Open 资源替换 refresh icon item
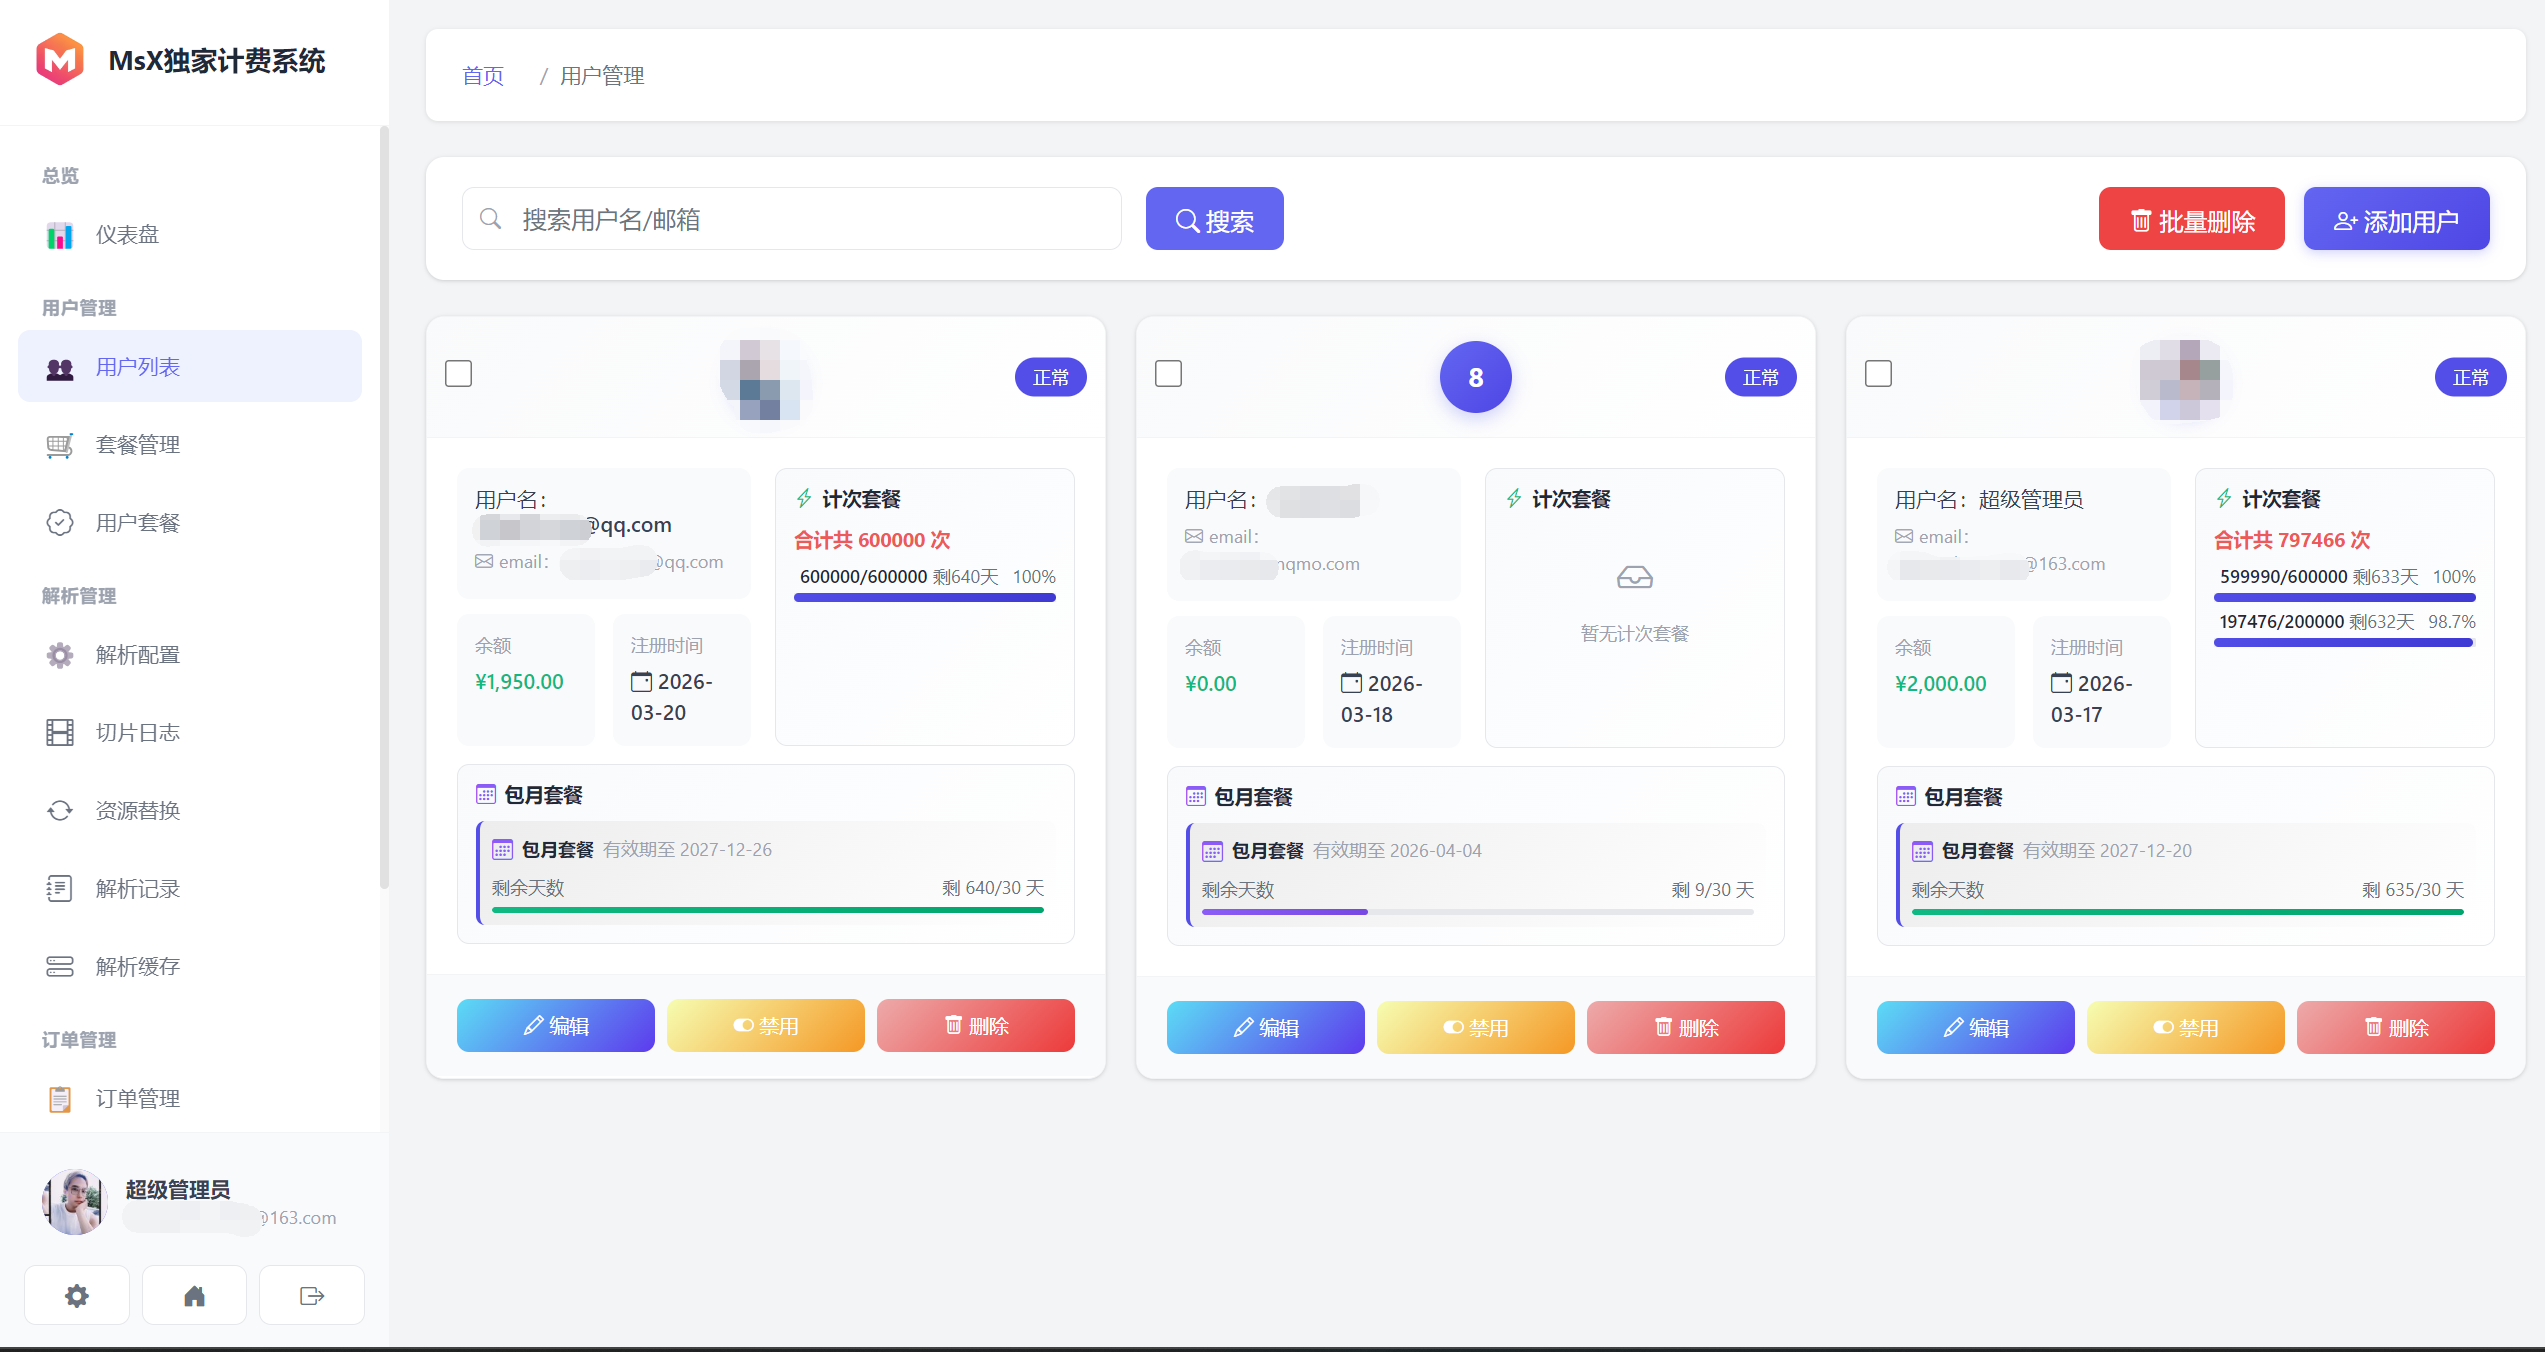The image size is (2545, 1352). click(x=137, y=811)
